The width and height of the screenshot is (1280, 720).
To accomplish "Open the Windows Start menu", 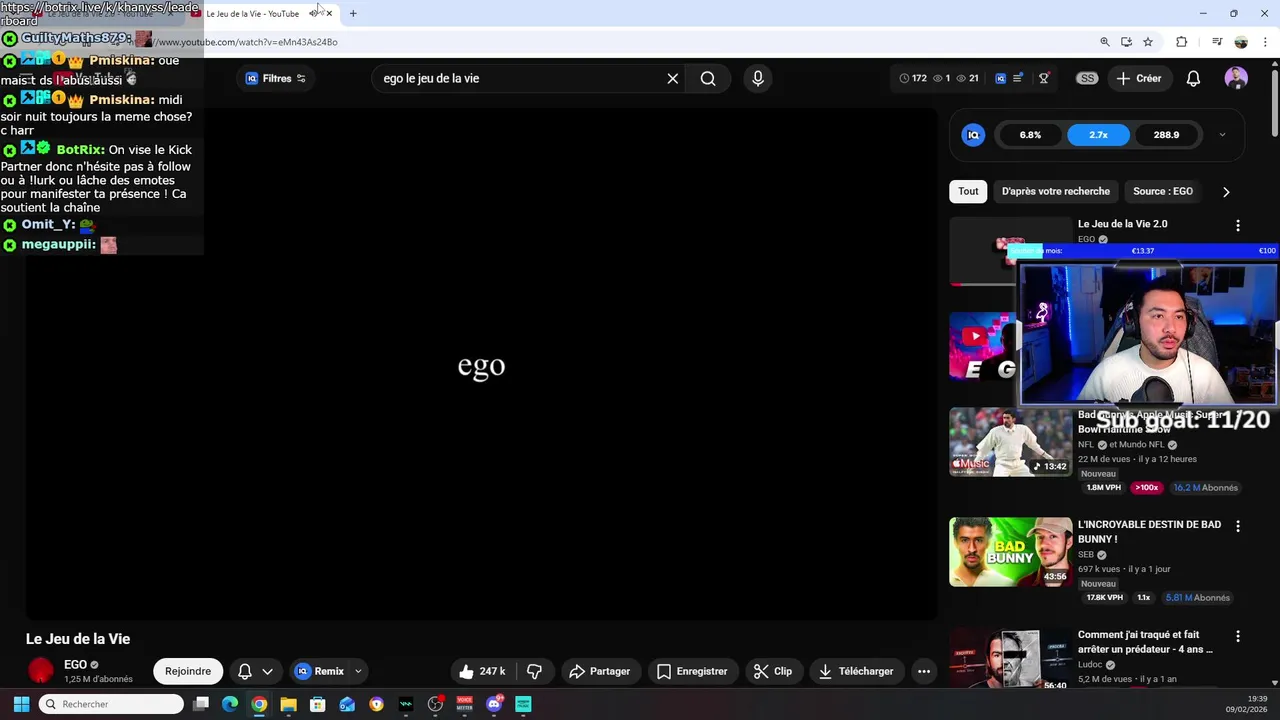I will tap(21, 704).
